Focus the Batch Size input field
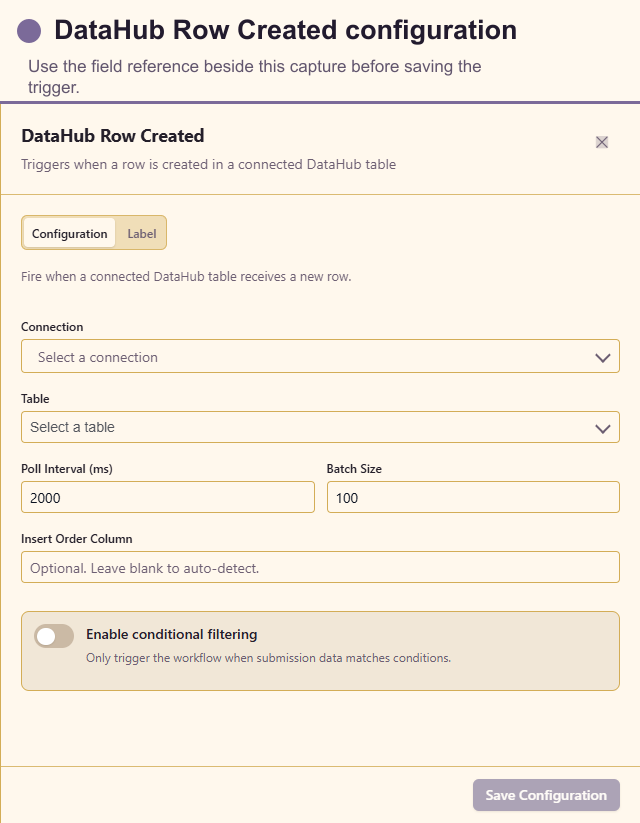The width and height of the screenshot is (640, 823). (x=473, y=497)
